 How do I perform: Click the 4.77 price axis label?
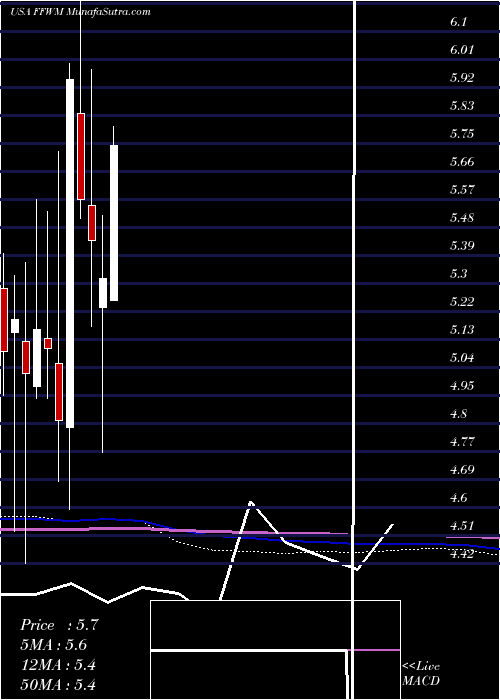(x=462, y=442)
